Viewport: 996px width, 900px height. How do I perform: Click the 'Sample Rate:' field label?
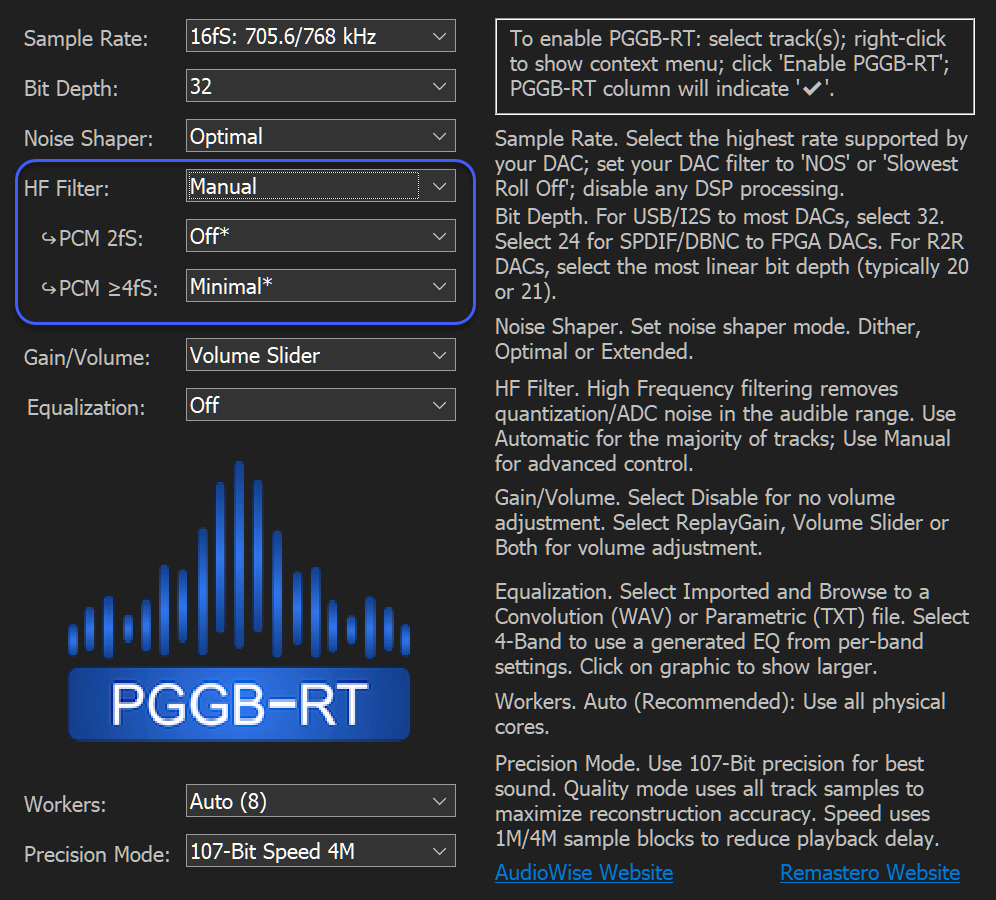pos(86,39)
